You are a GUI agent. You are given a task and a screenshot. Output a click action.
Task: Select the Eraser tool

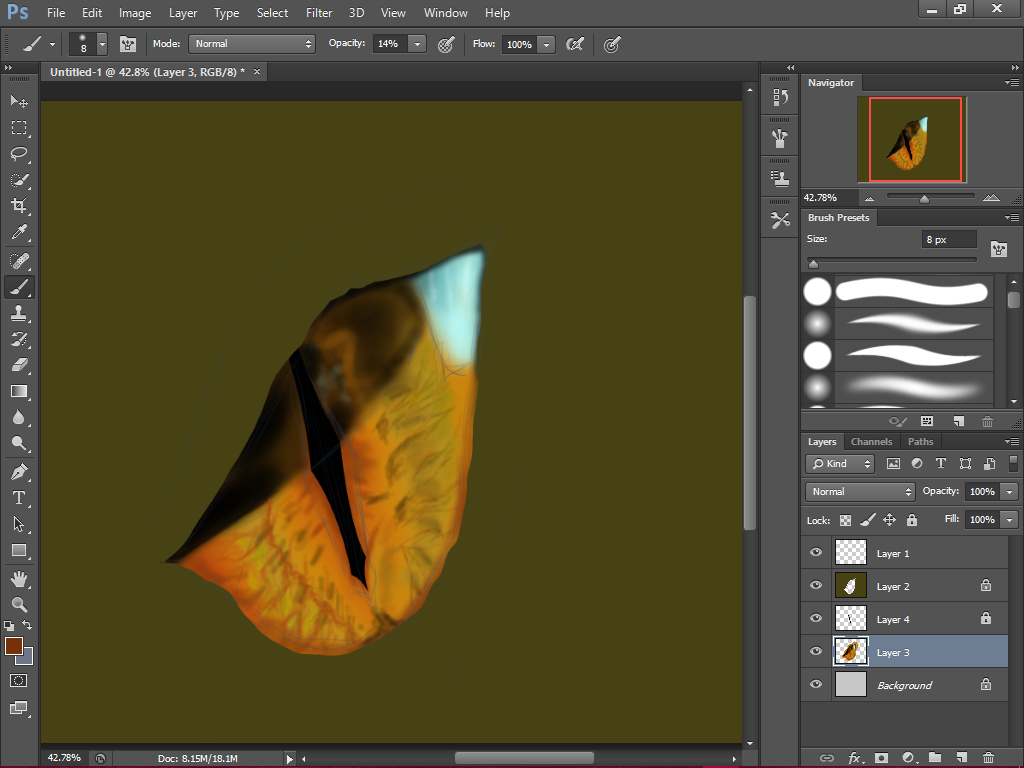19,365
